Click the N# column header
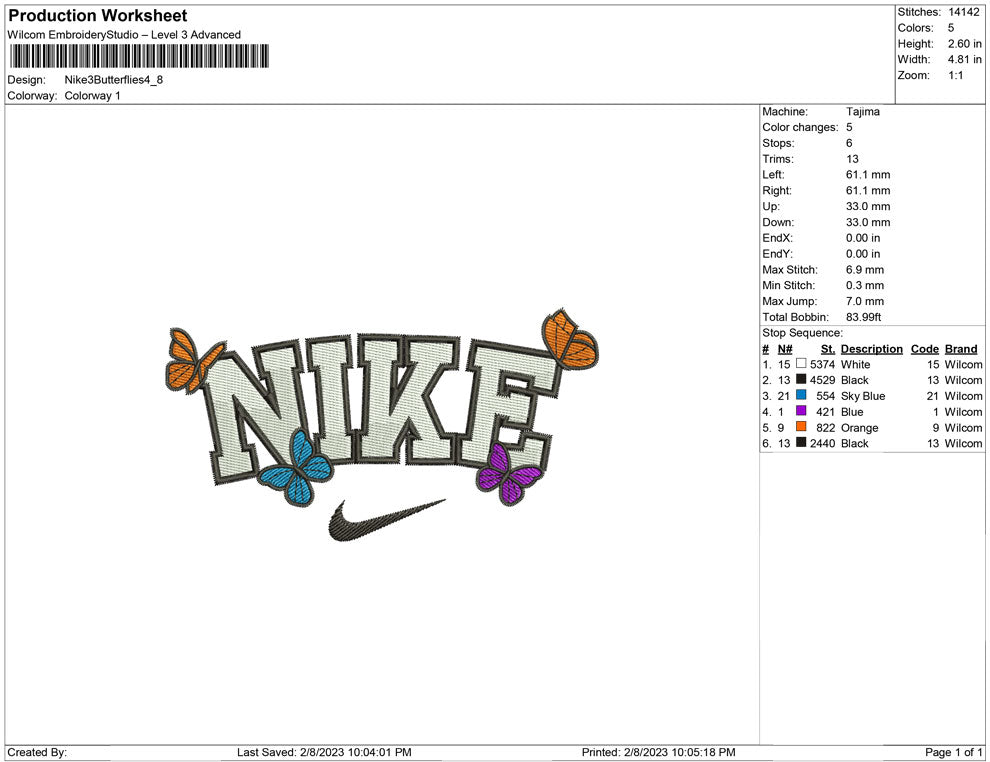The width and height of the screenshot is (990, 762). [785, 349]
